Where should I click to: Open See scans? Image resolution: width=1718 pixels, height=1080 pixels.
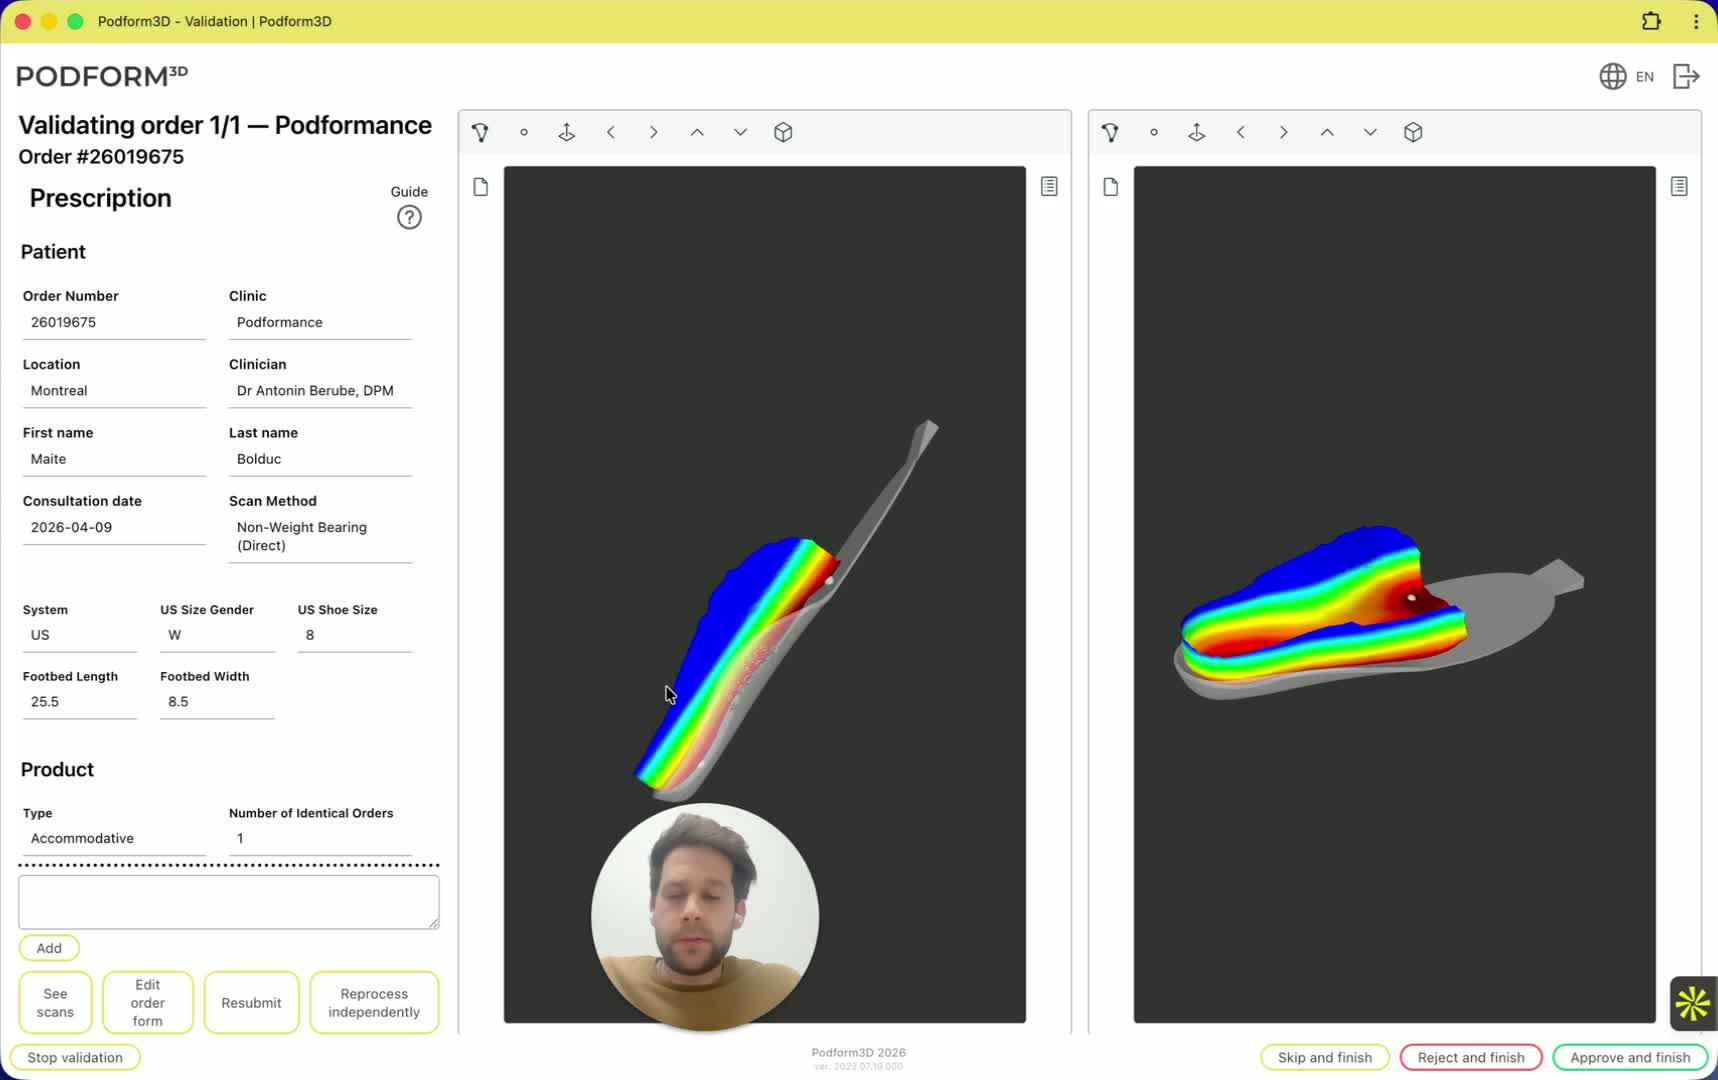[x=55, y=1003]
